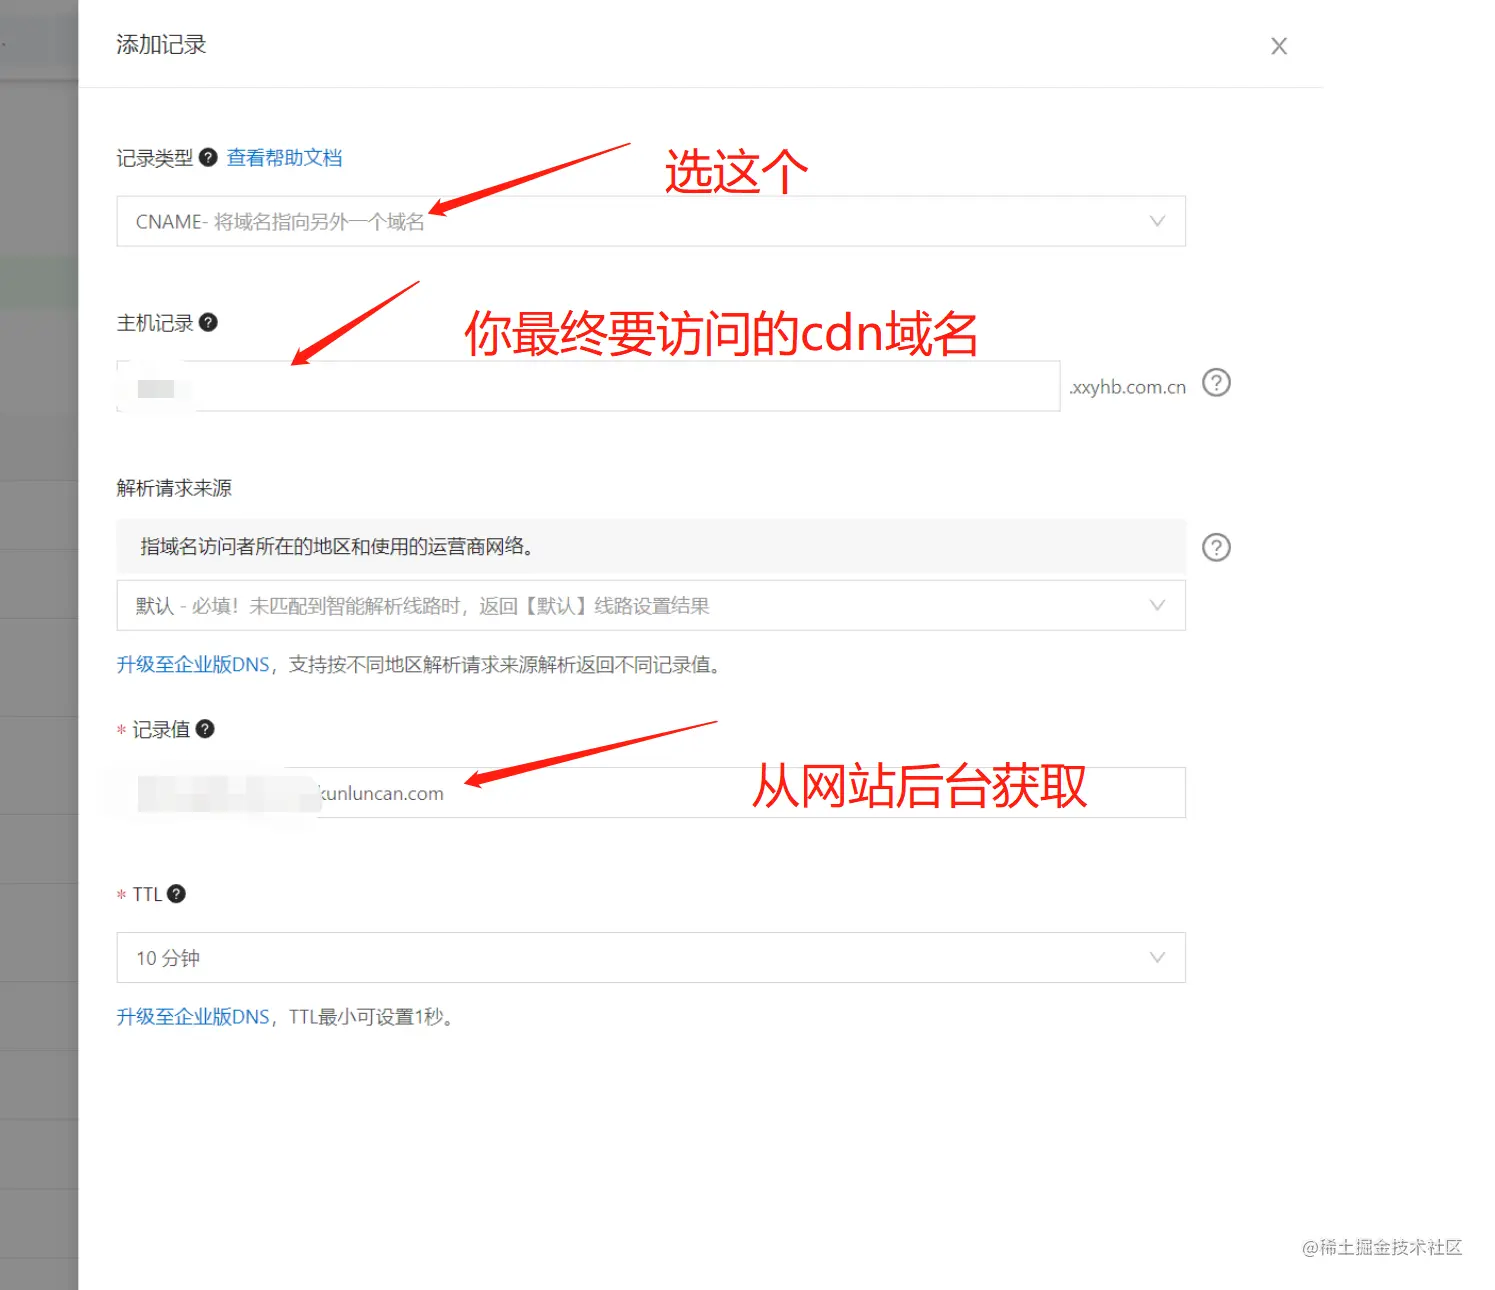Viewport: 1495px width, 1290px height.
Task: Open the TTL 10分钟 dropdown
Action: 650,957
